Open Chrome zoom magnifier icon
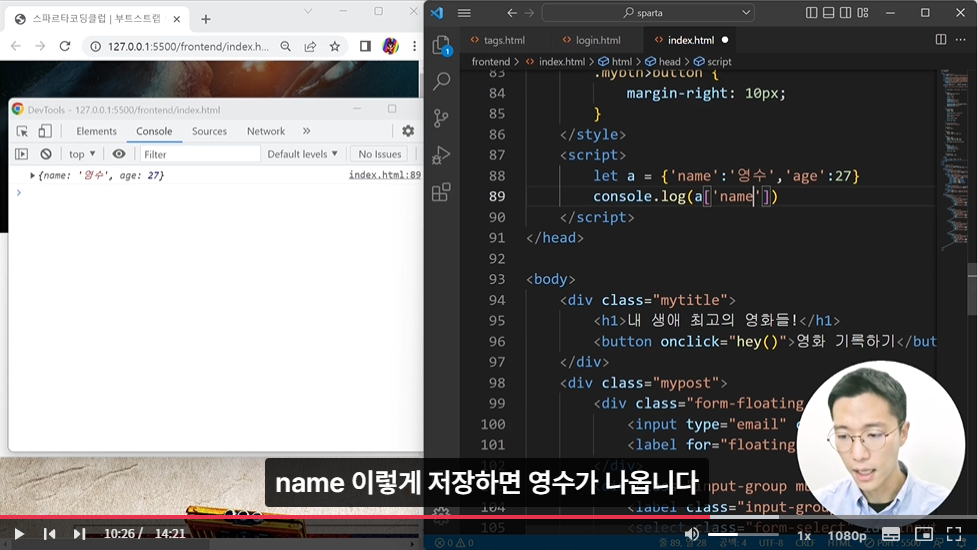This screenshot has width=977, height=550. click(285, 46)
